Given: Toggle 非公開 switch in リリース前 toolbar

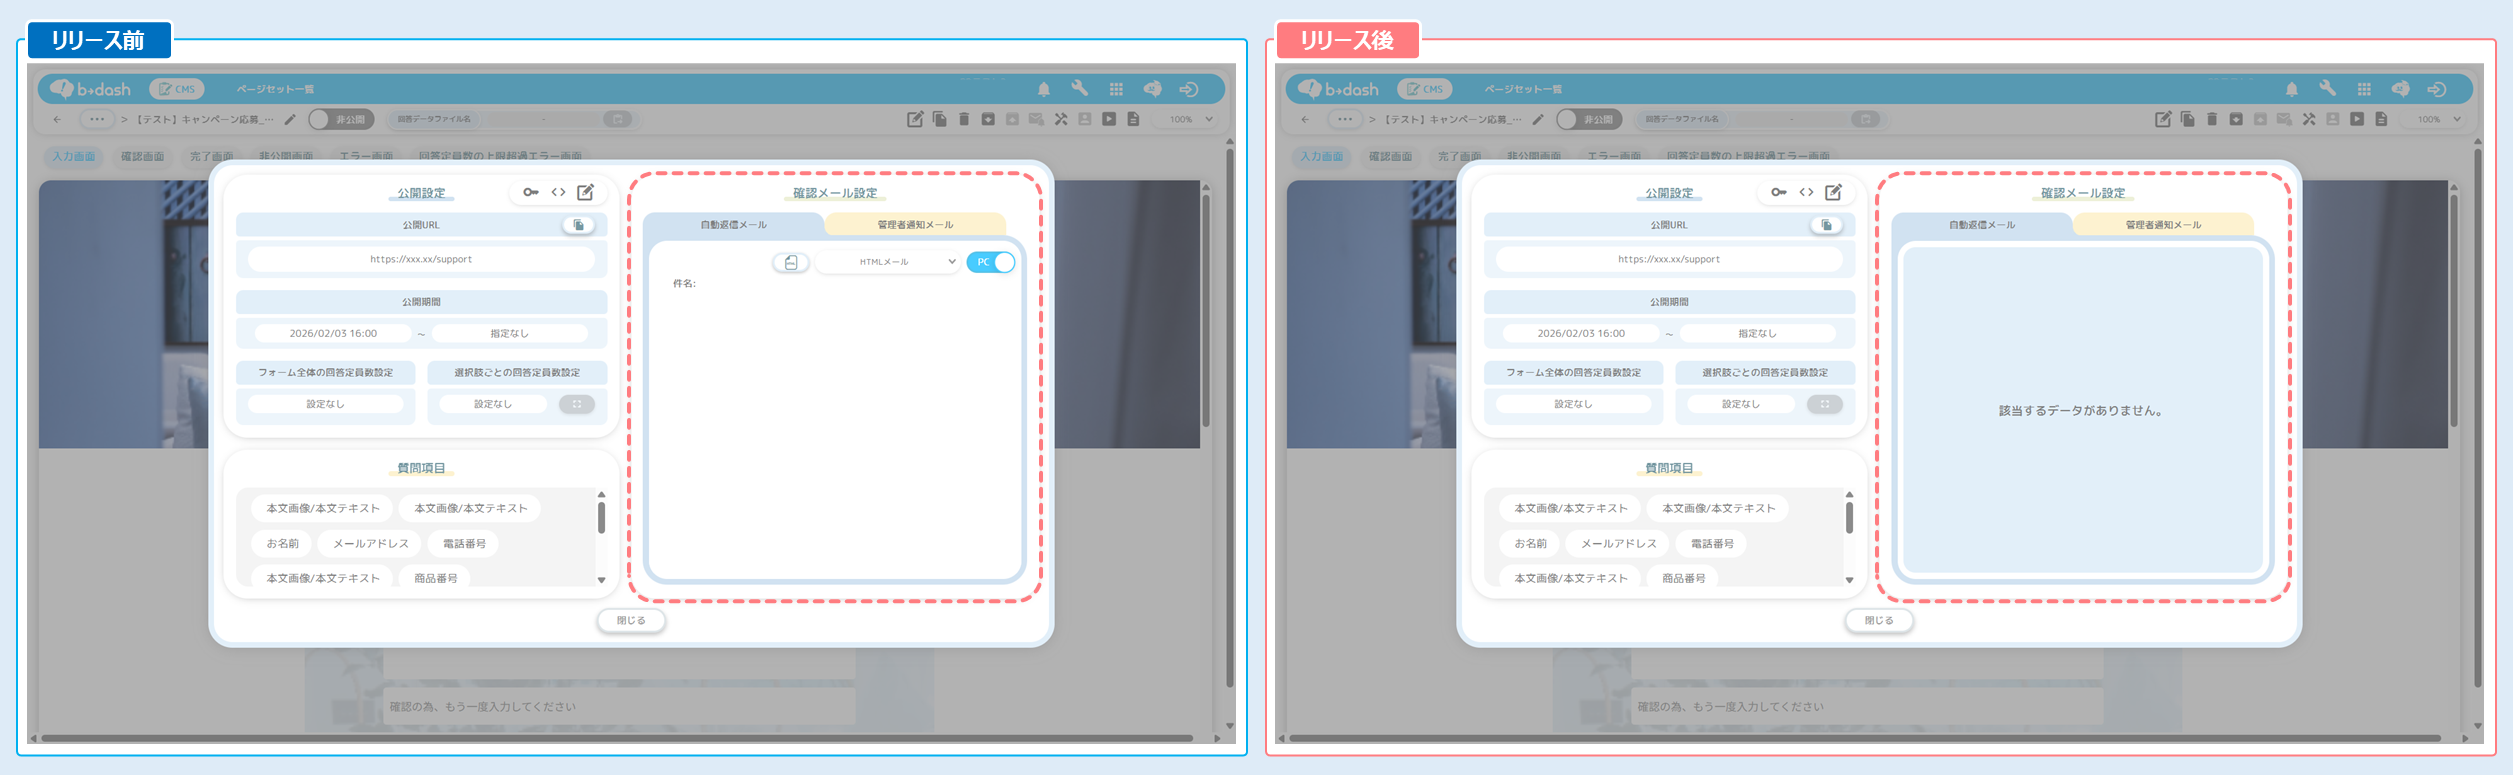Looking at the screenshot, I should coord(341,119).
